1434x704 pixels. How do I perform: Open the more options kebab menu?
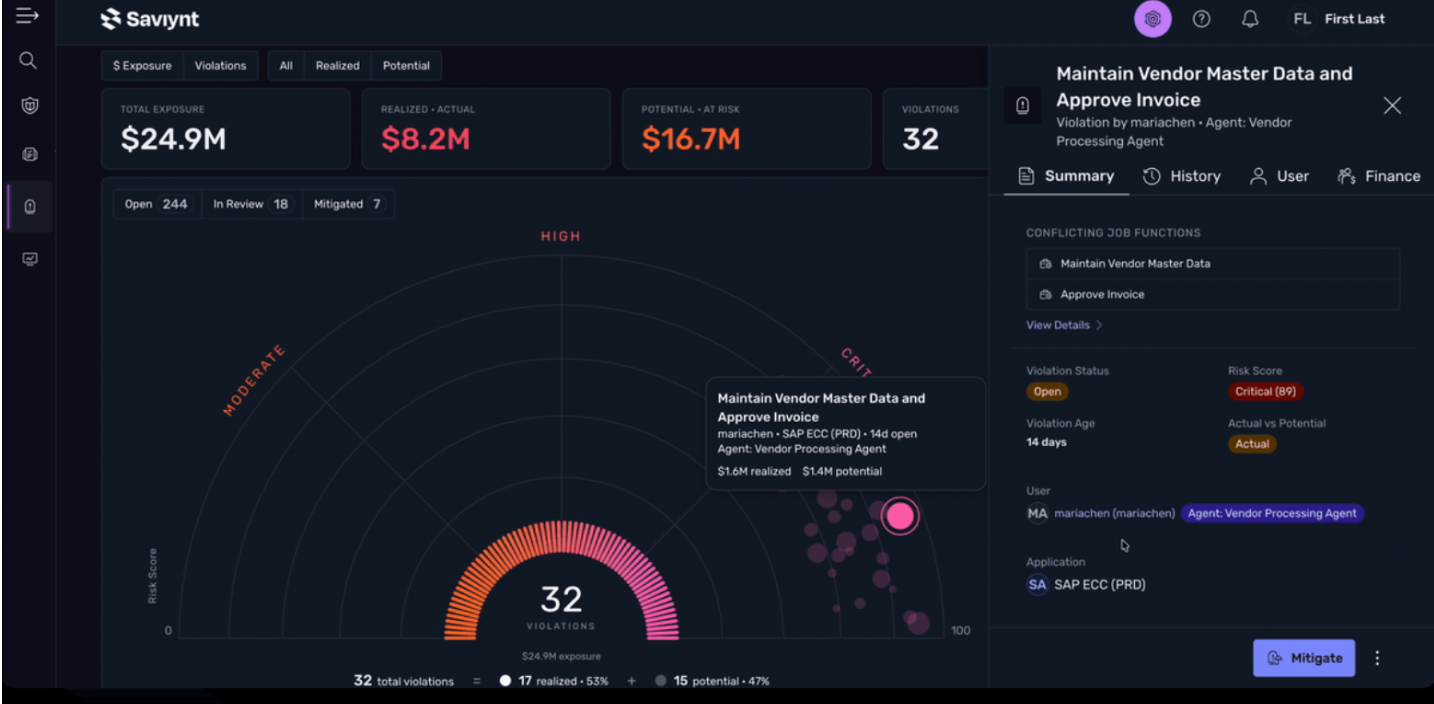[x=1377, y=658]
